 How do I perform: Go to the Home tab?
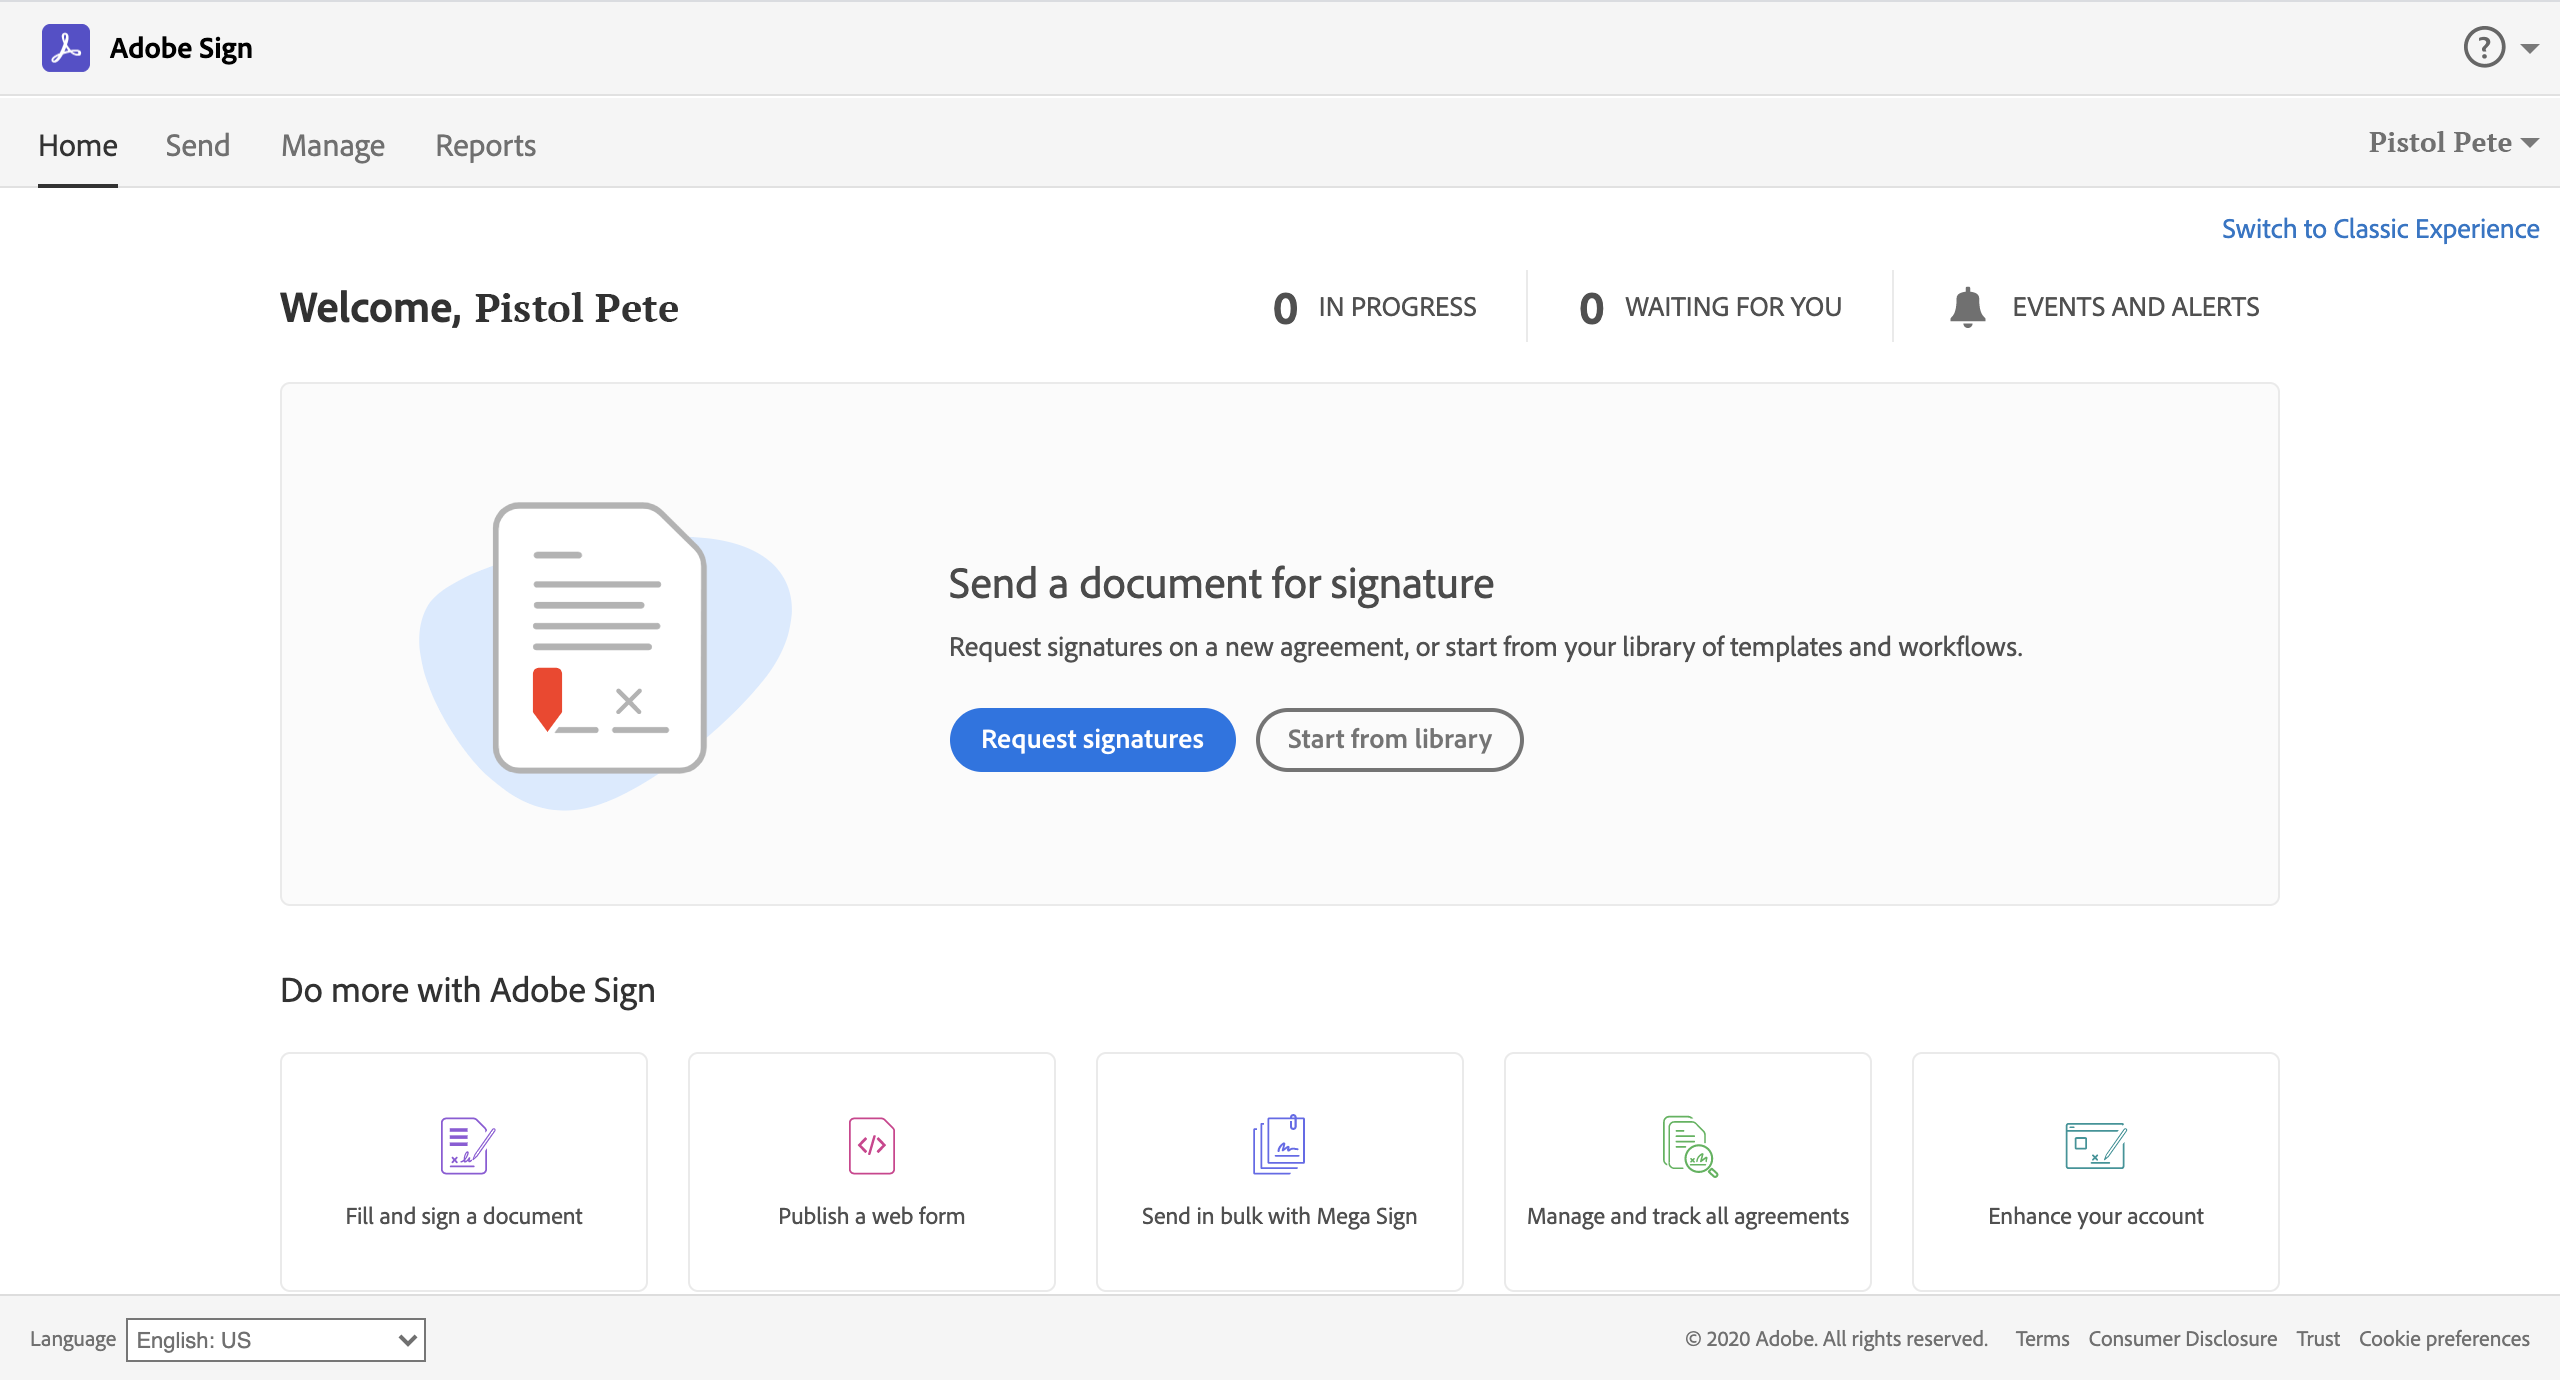[x=78, y=146]
